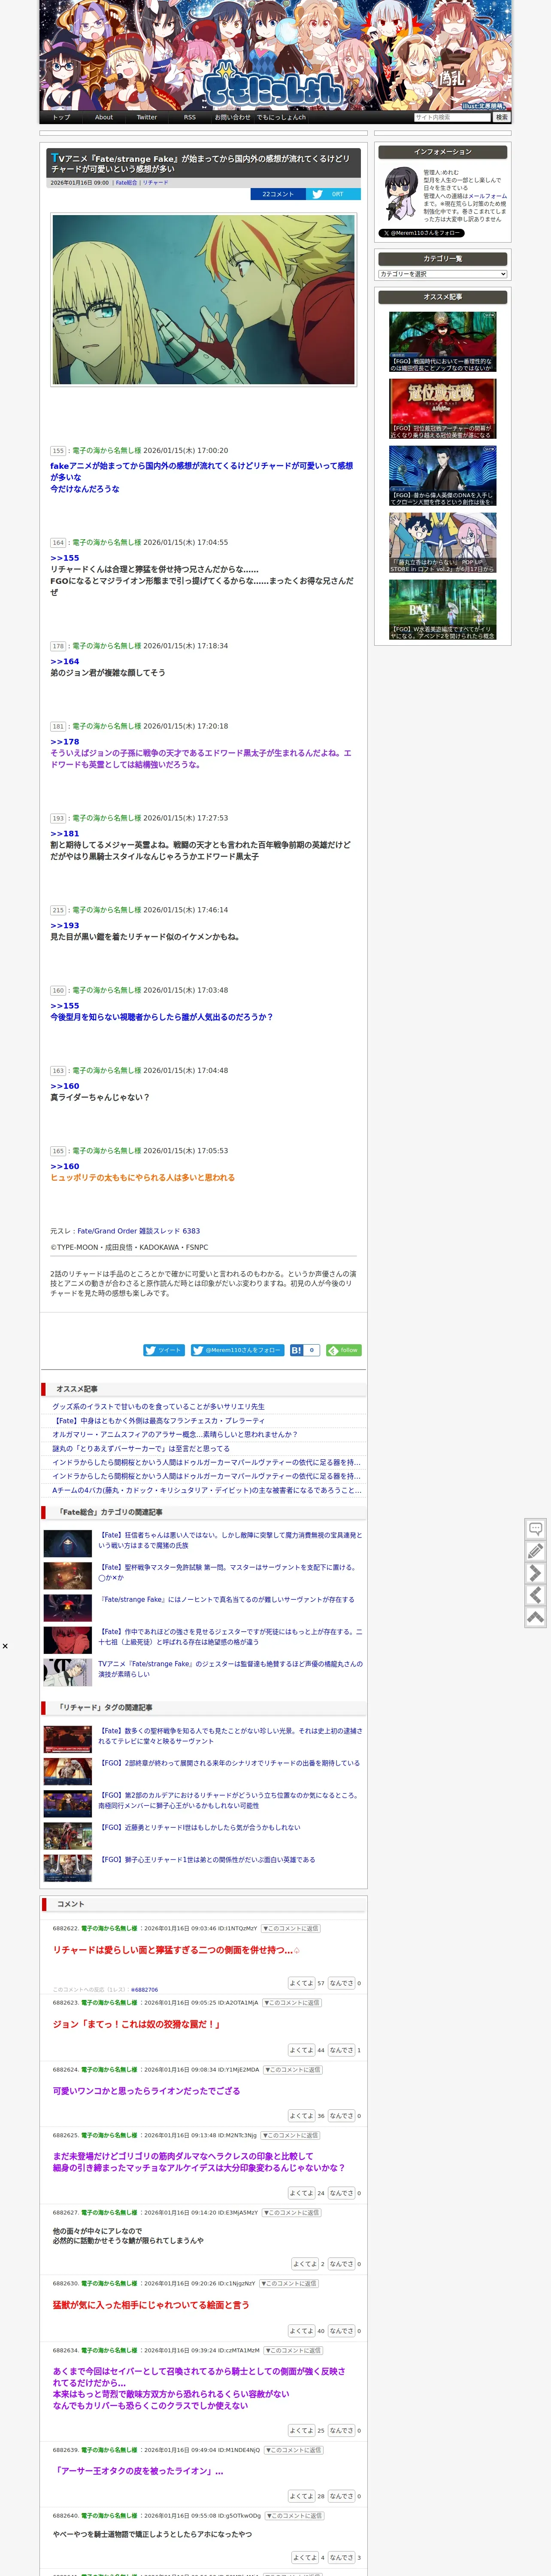Viewport: 551px width, 2576px height.
Task: Open 近藤勇とリチャード1世 tag related article
Action: pos(200,1827)
